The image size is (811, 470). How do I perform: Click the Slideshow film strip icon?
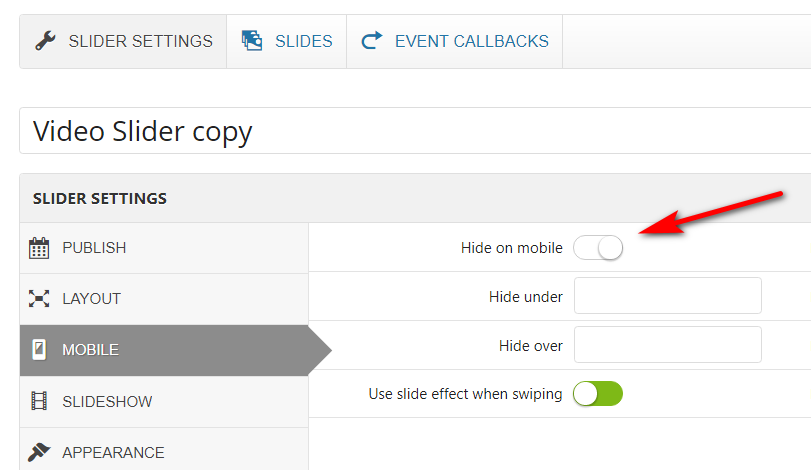click(39, 401)
